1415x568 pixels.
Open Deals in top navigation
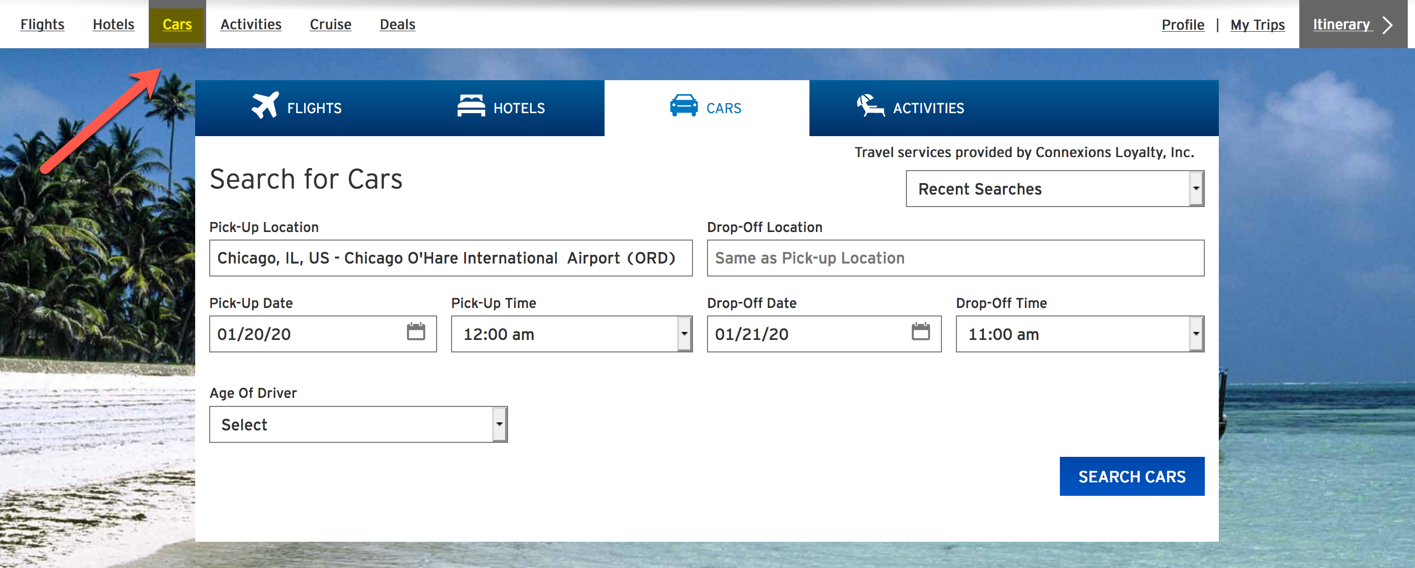click(397, 24)
